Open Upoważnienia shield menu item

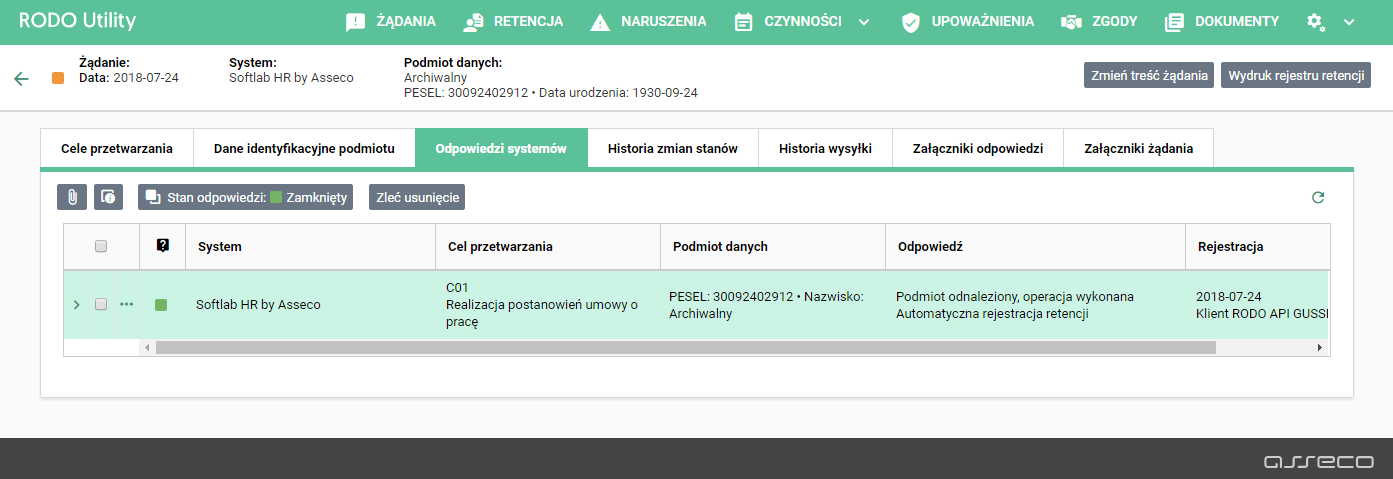[967, 21]
